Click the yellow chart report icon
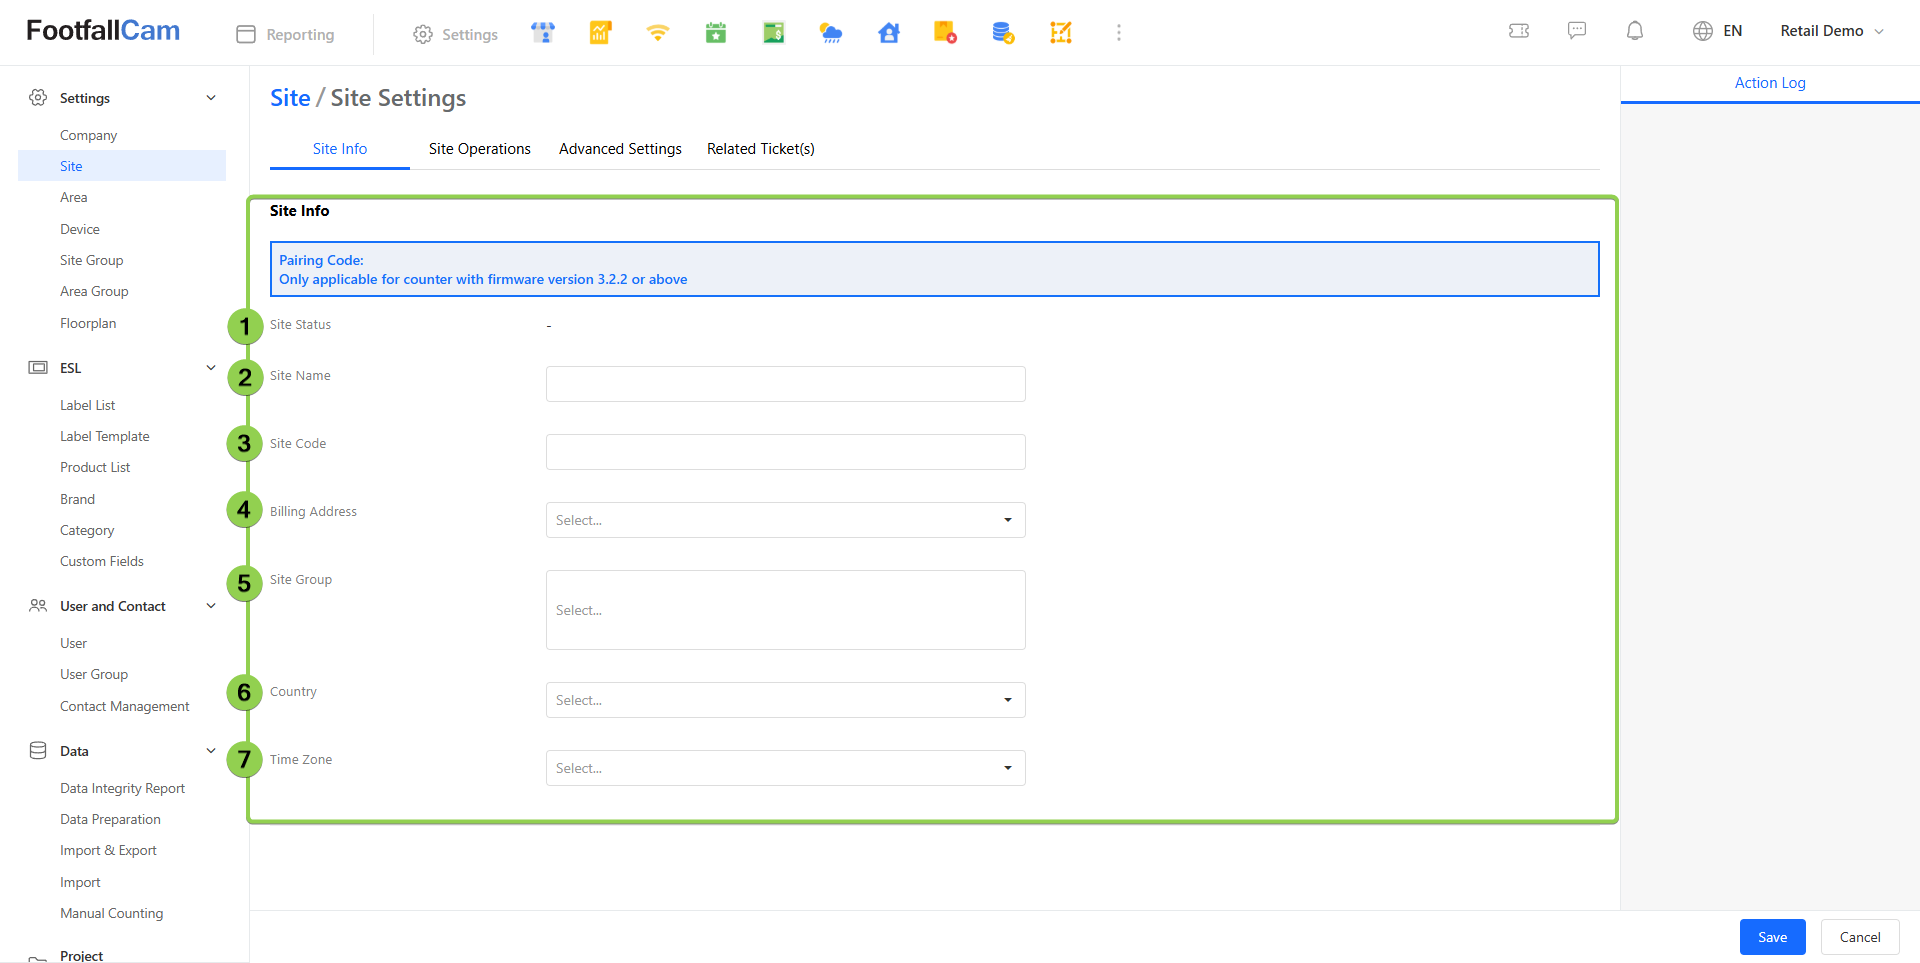The height and width of the screenshot is (963, 1920). coord(600,33)
